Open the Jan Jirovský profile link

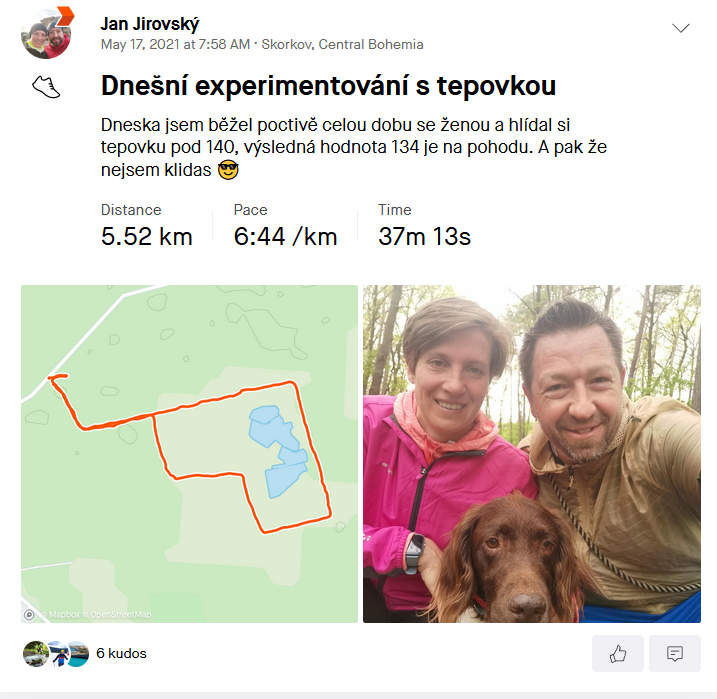[150, 24]
